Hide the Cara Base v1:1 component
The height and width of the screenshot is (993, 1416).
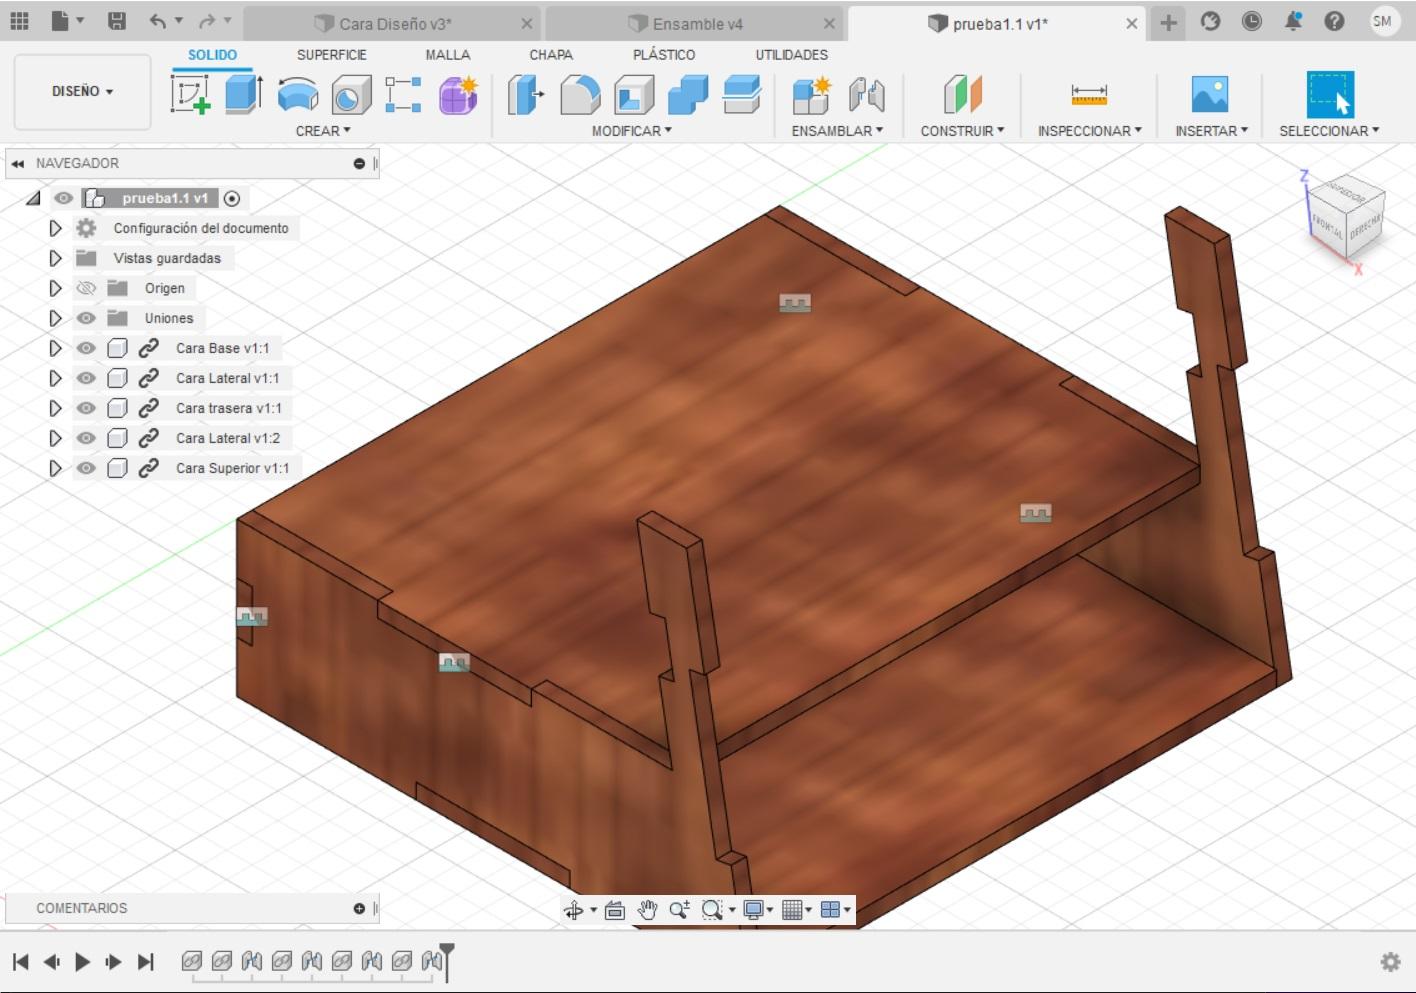87,348
